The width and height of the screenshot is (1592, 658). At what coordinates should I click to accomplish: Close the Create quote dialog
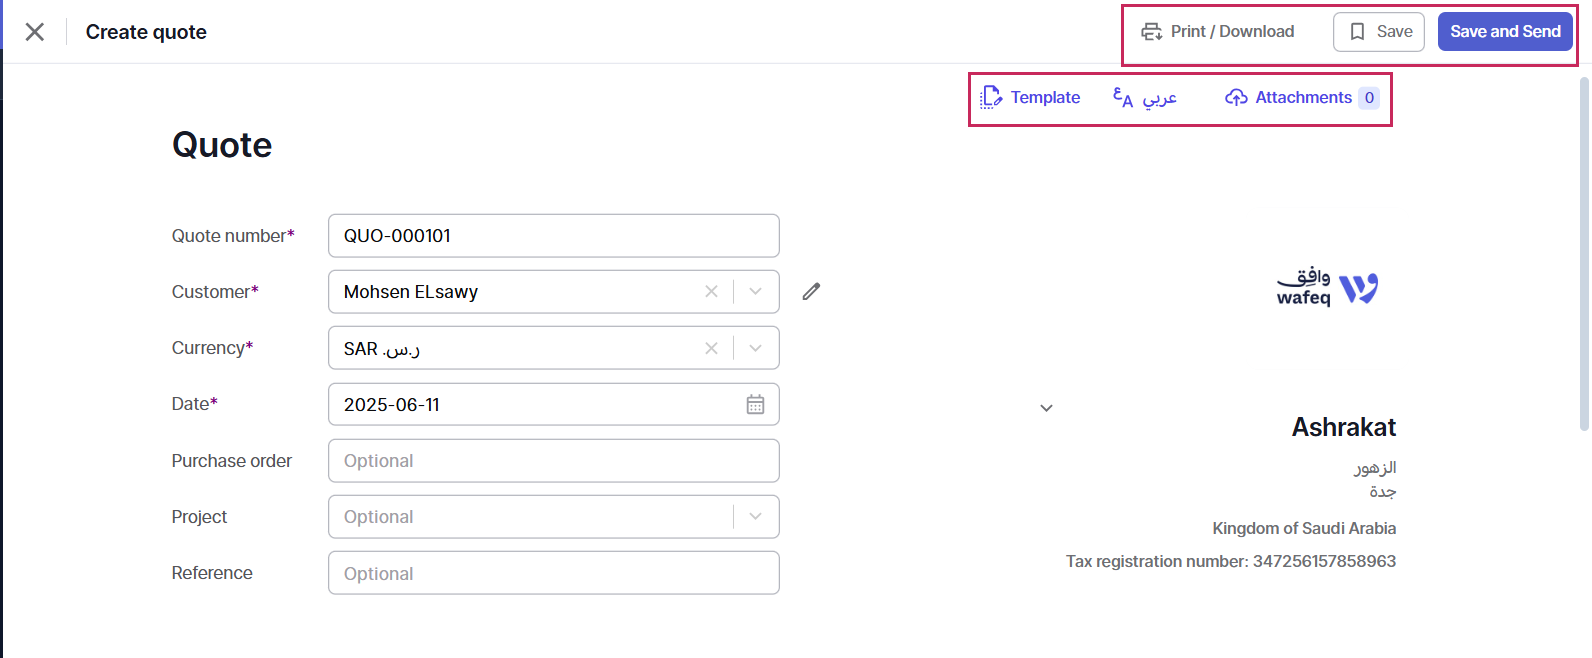[34, 32]
